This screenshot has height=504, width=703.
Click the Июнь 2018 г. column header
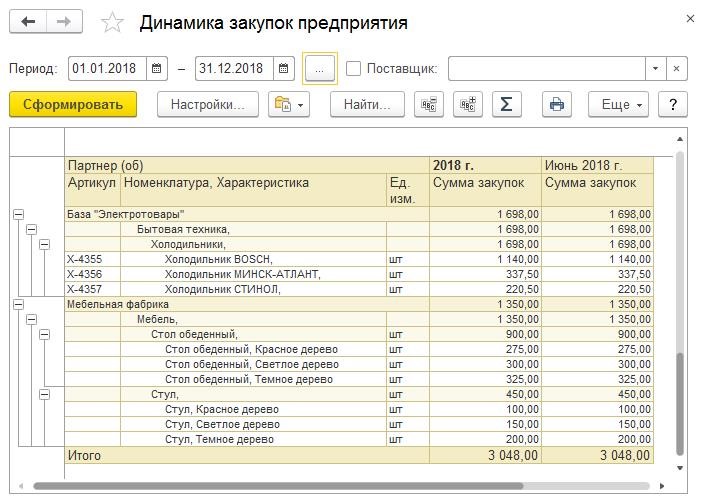(598, 165)
